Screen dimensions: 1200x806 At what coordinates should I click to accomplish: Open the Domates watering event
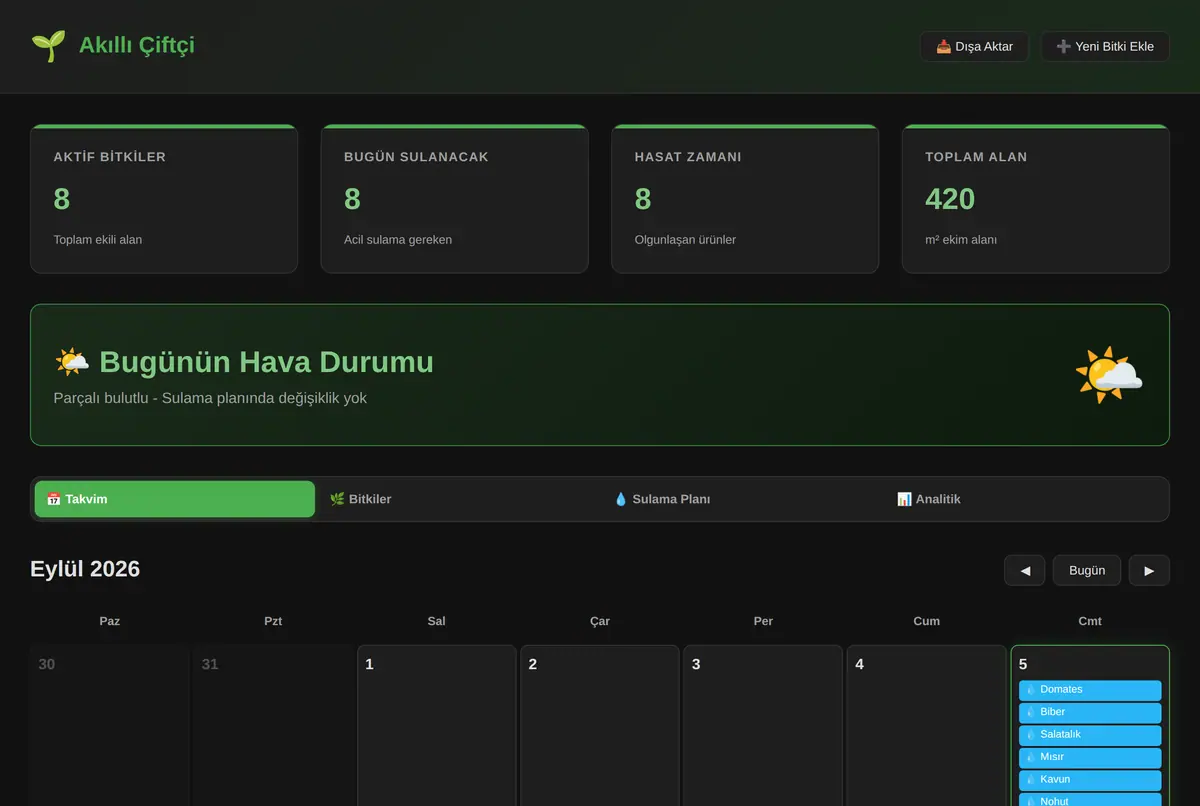1090,690
